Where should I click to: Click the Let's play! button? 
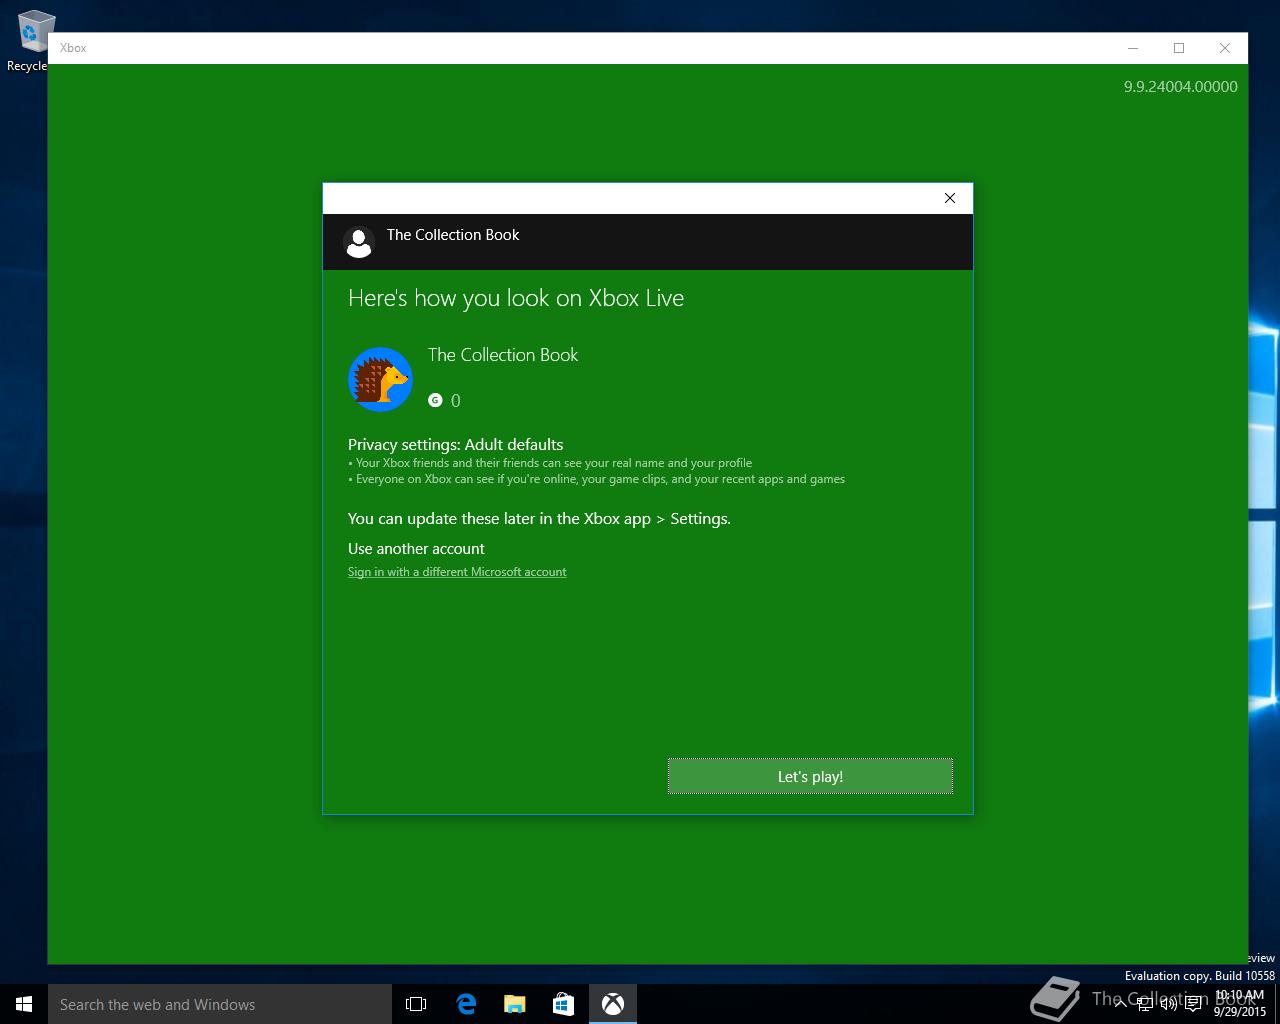click(810, 776)
